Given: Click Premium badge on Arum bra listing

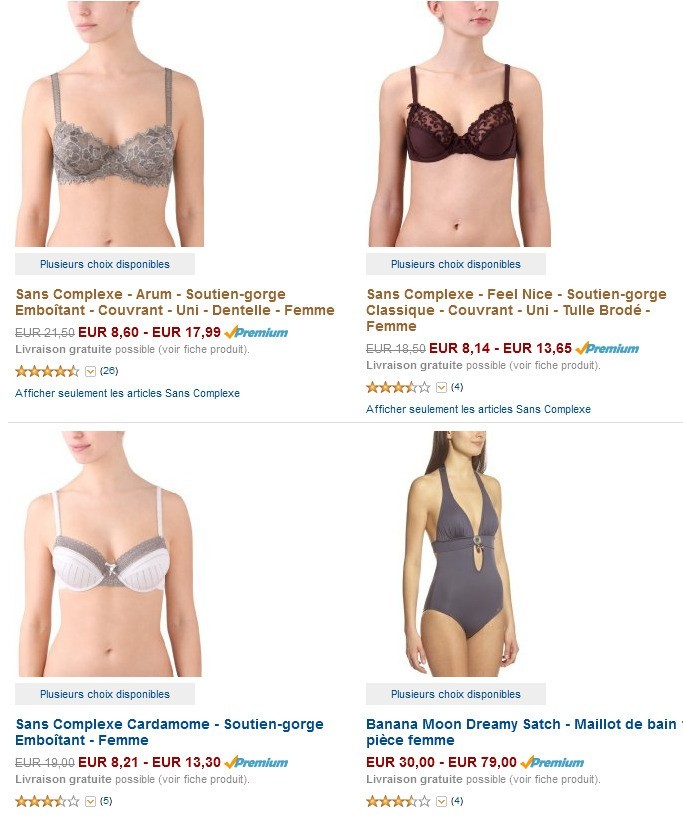Looking at the screenshot, I should (256, 332).
